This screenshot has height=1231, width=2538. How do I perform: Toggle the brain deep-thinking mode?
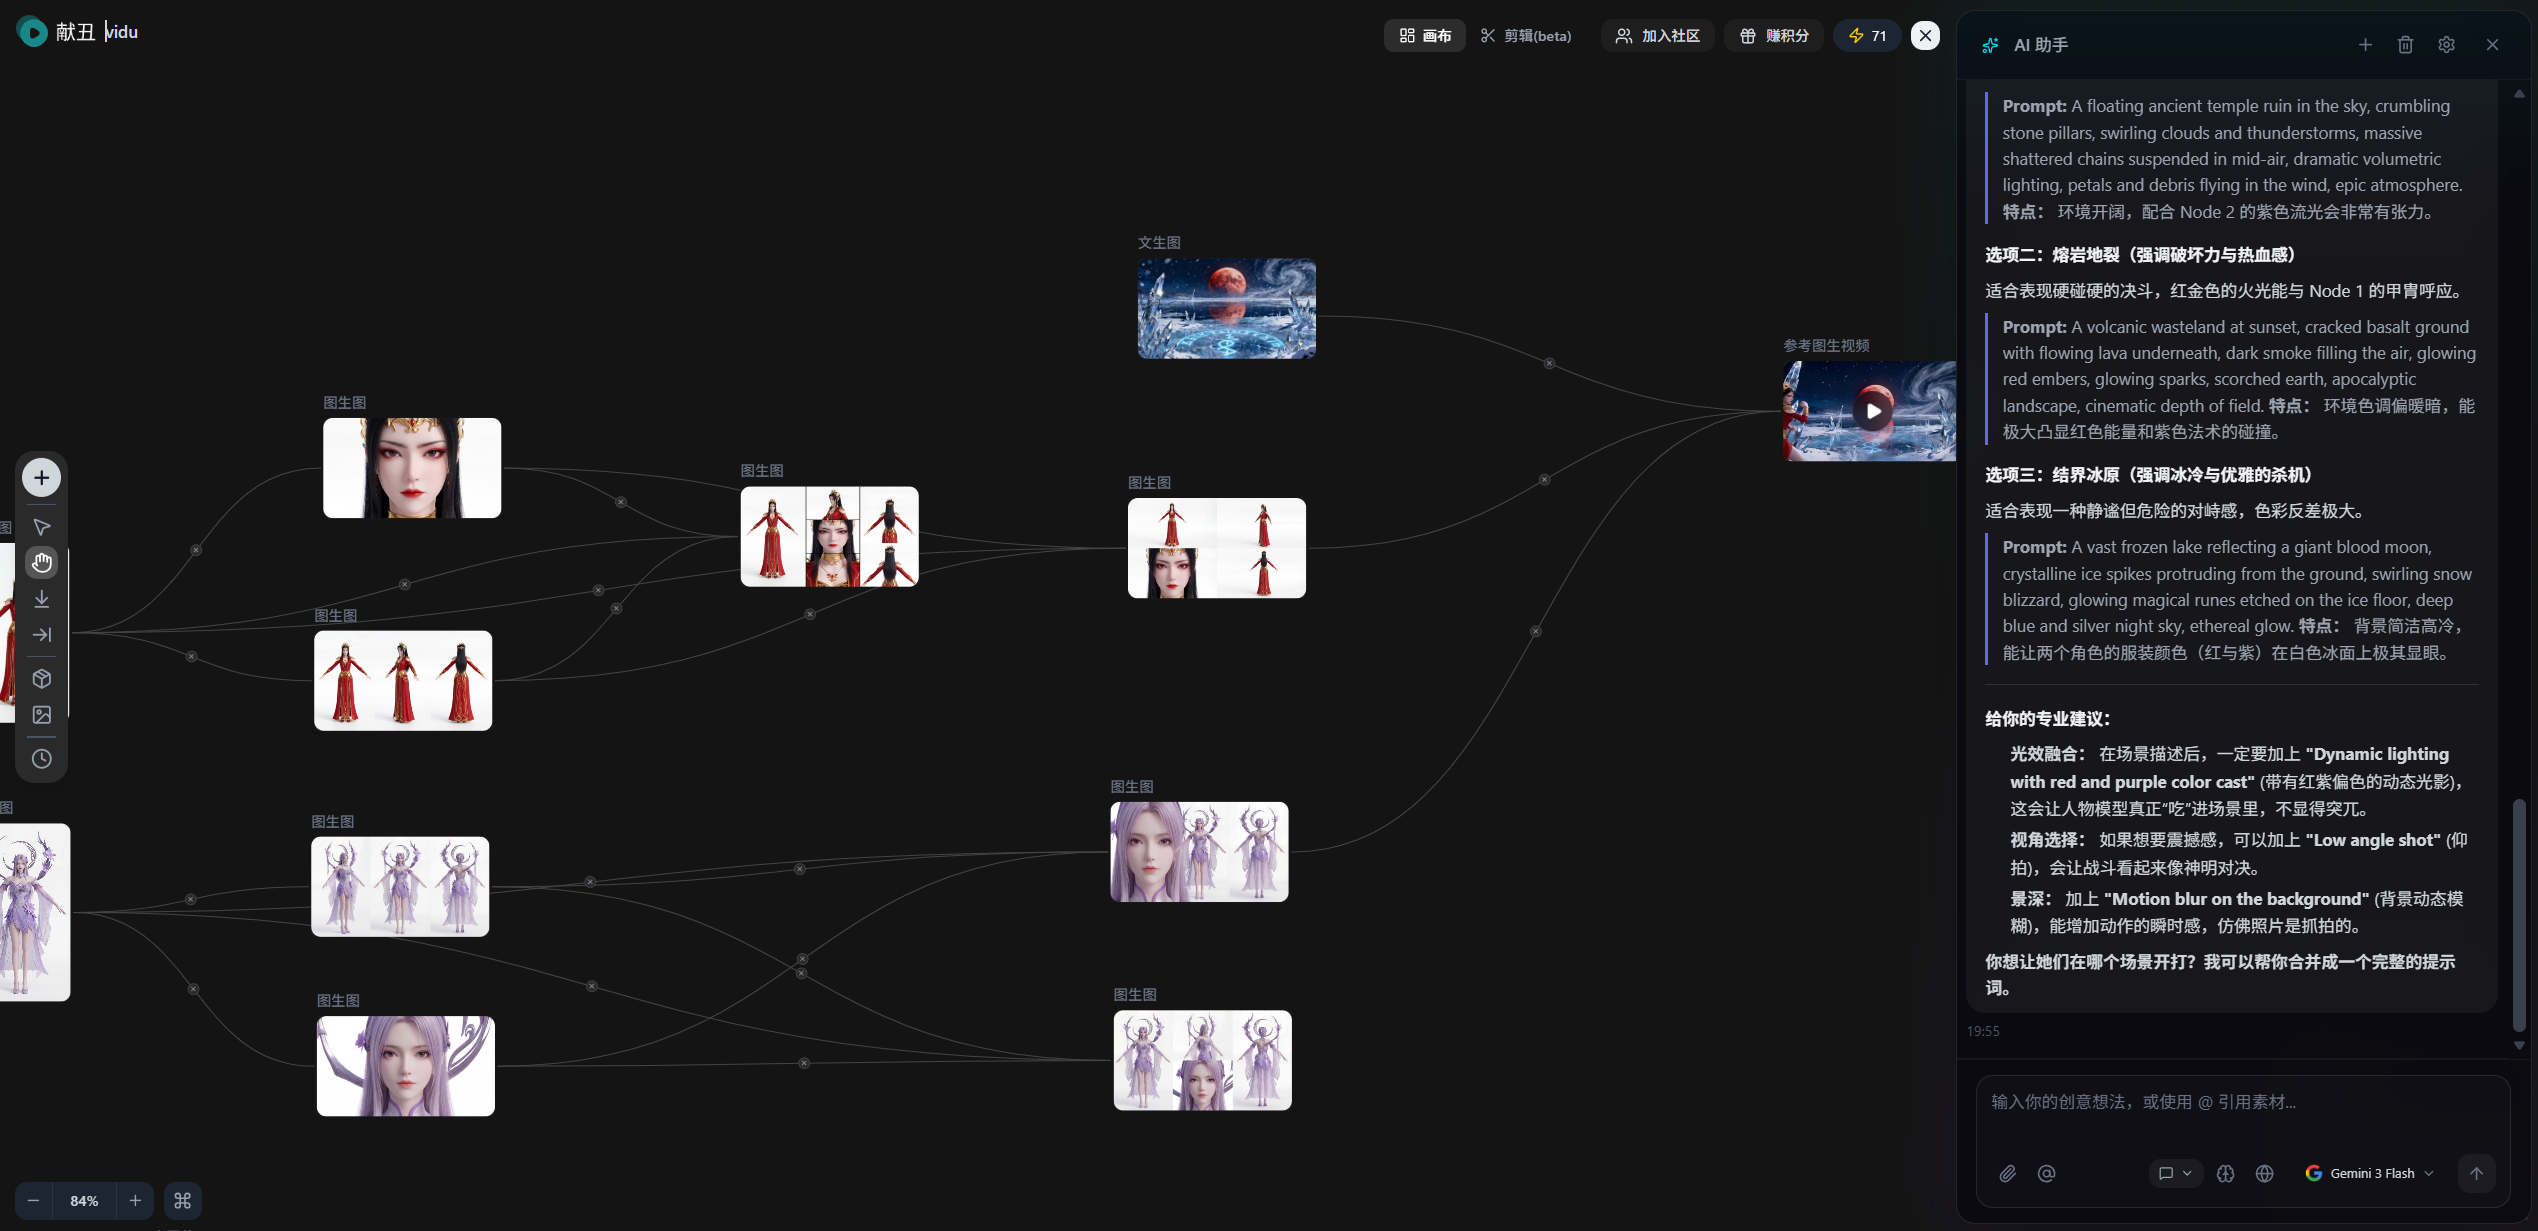[2225, 1174]
